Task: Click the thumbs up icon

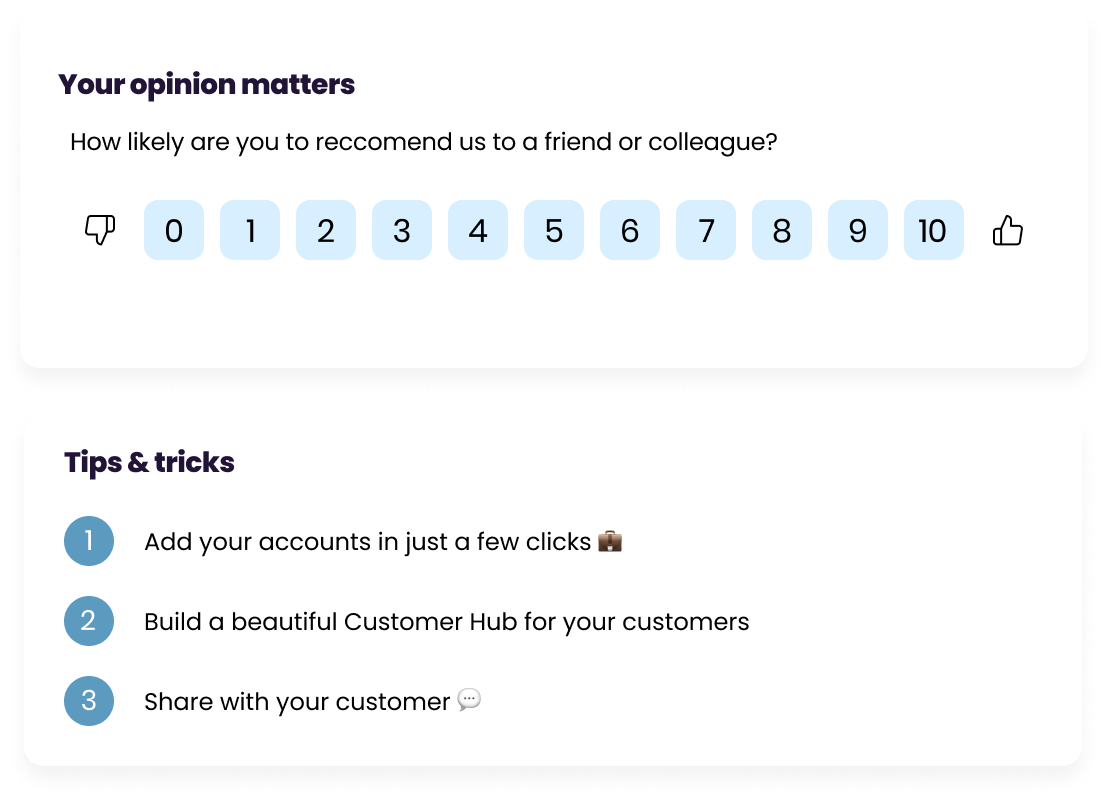Action: [1007, 231]
